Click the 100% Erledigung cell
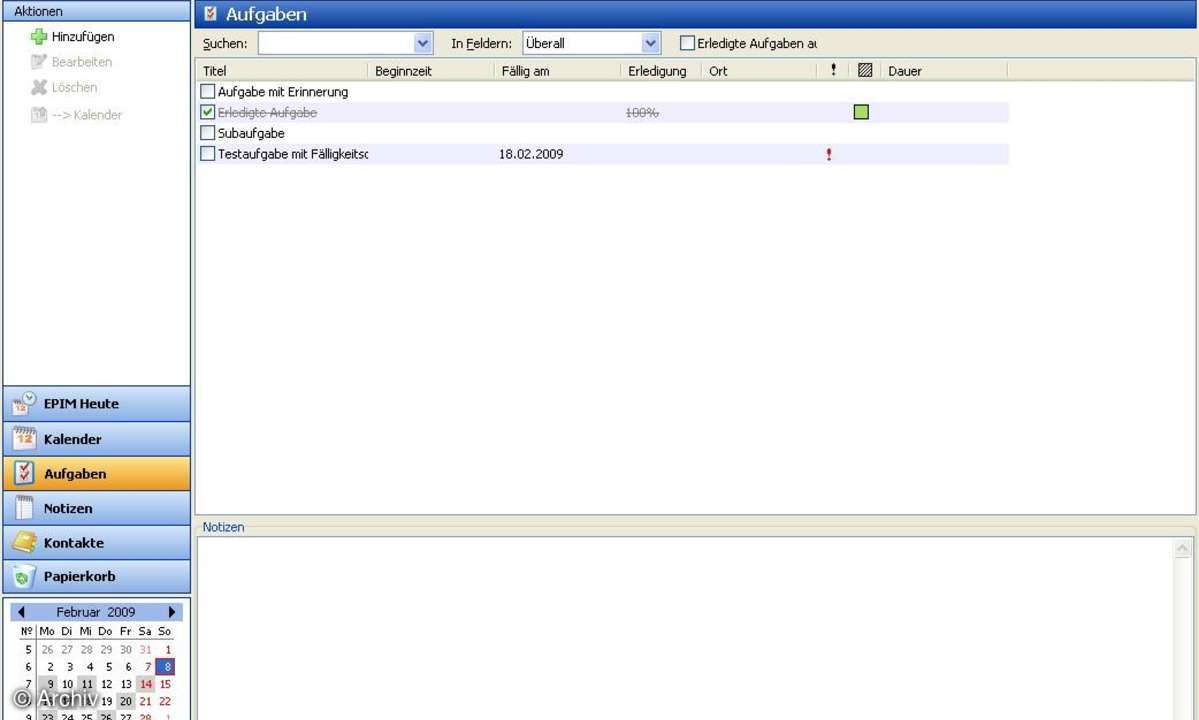 pyautogui.click(x=642, y=112)
